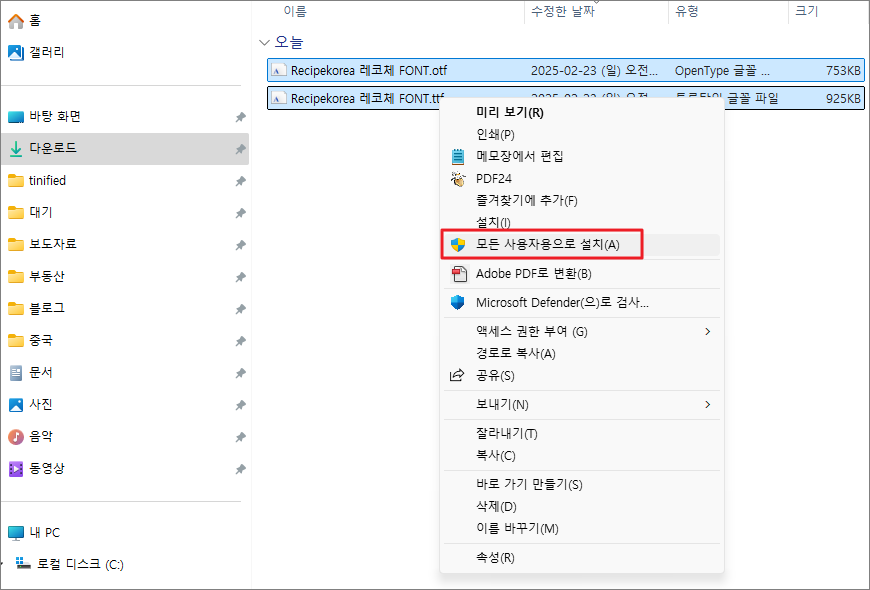Click the shield icon for 모든 사용자용으로 설치
This screenshot has height=590, width=870.
tap(458, 244)
